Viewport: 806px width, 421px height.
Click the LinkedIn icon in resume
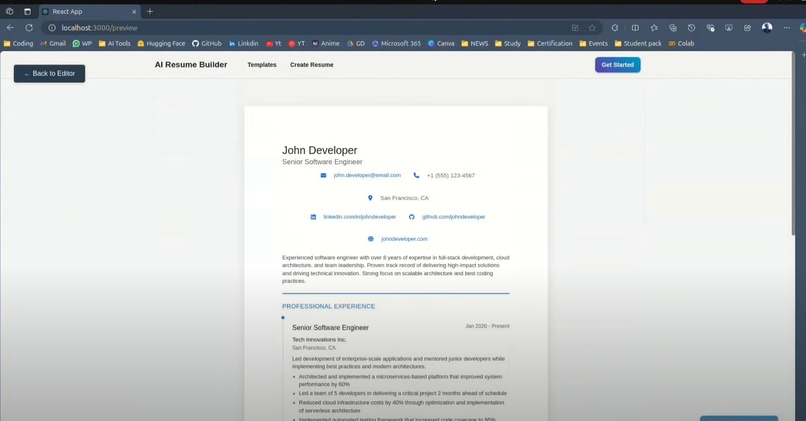(x=313, y=217)
